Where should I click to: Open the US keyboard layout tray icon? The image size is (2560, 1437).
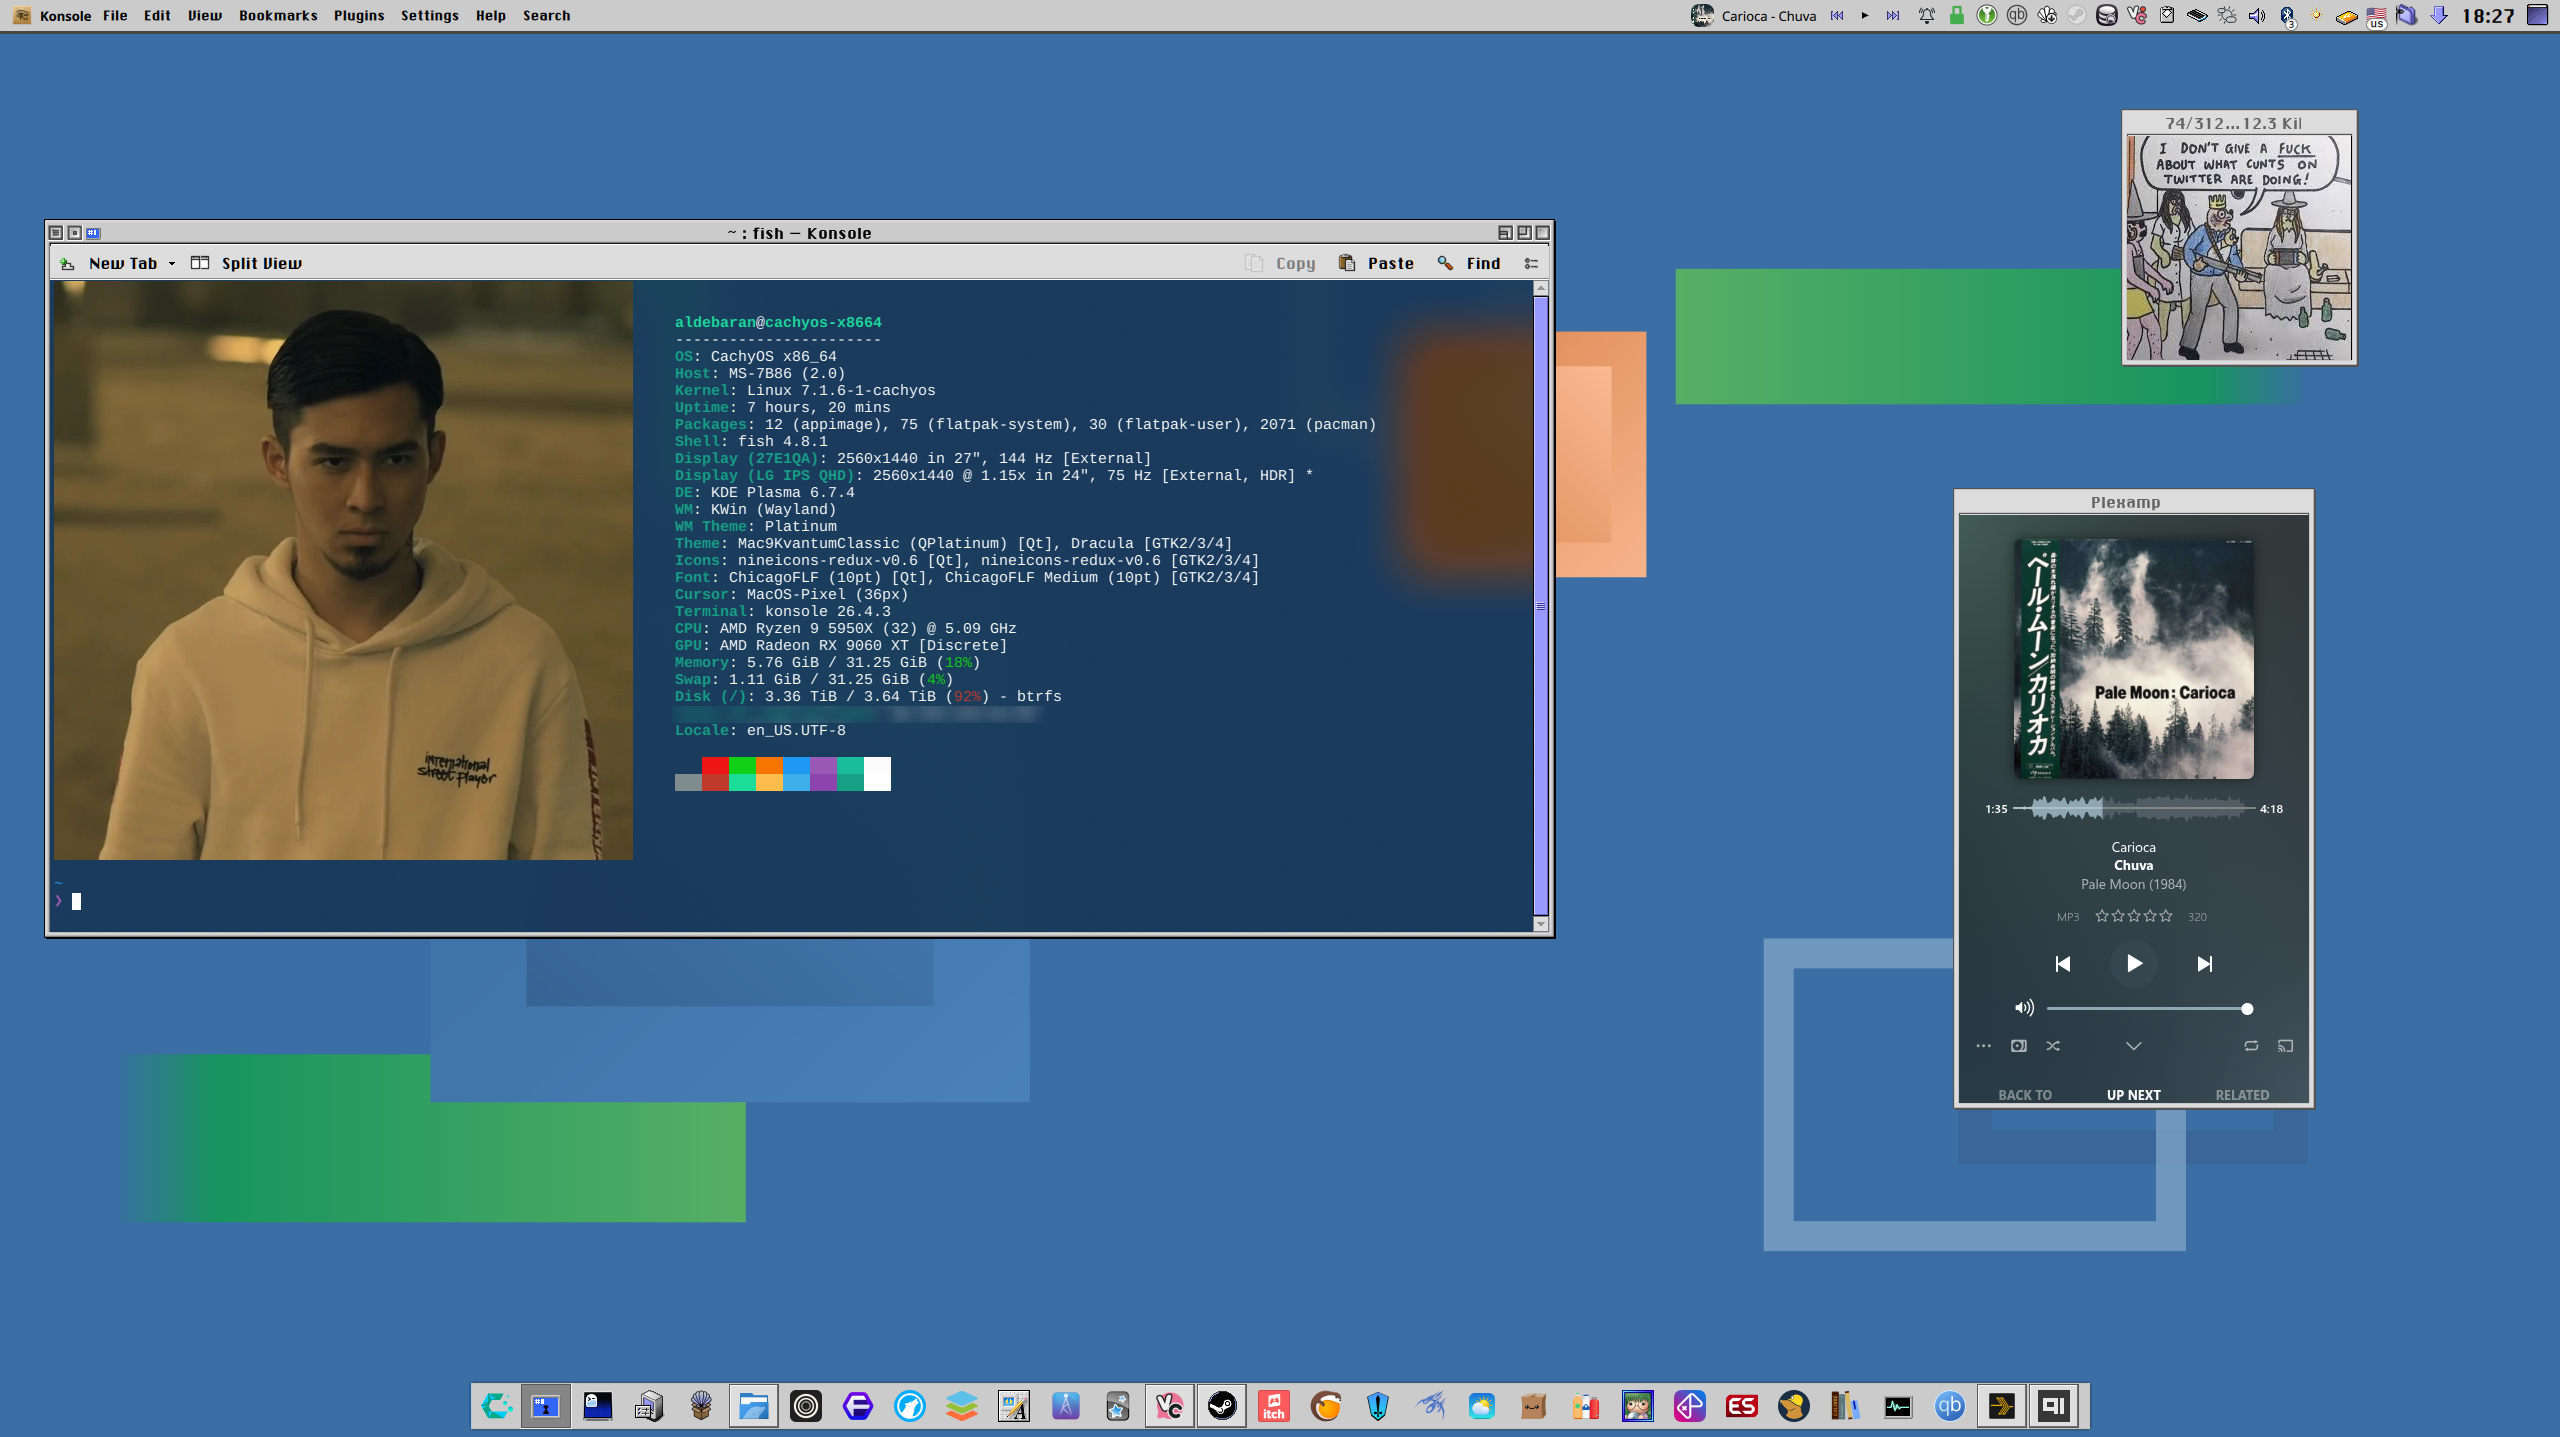[2377, 17]
